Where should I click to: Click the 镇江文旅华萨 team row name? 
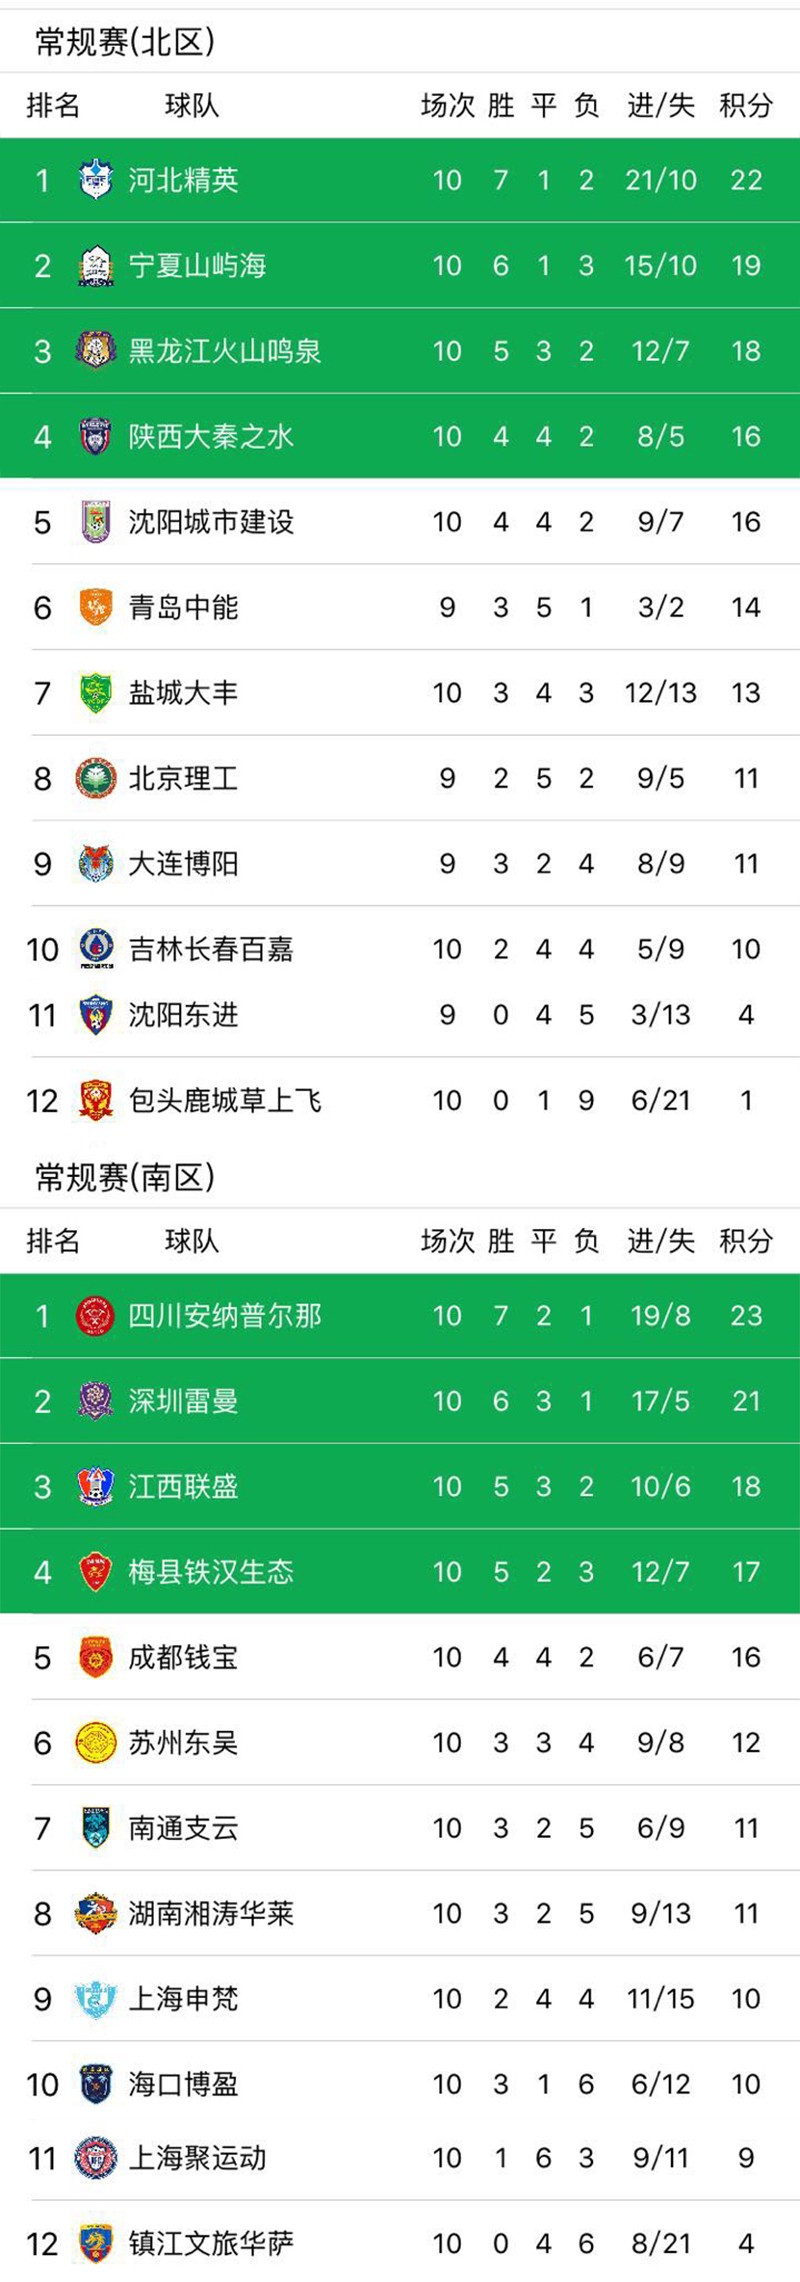coord(211,2243)
